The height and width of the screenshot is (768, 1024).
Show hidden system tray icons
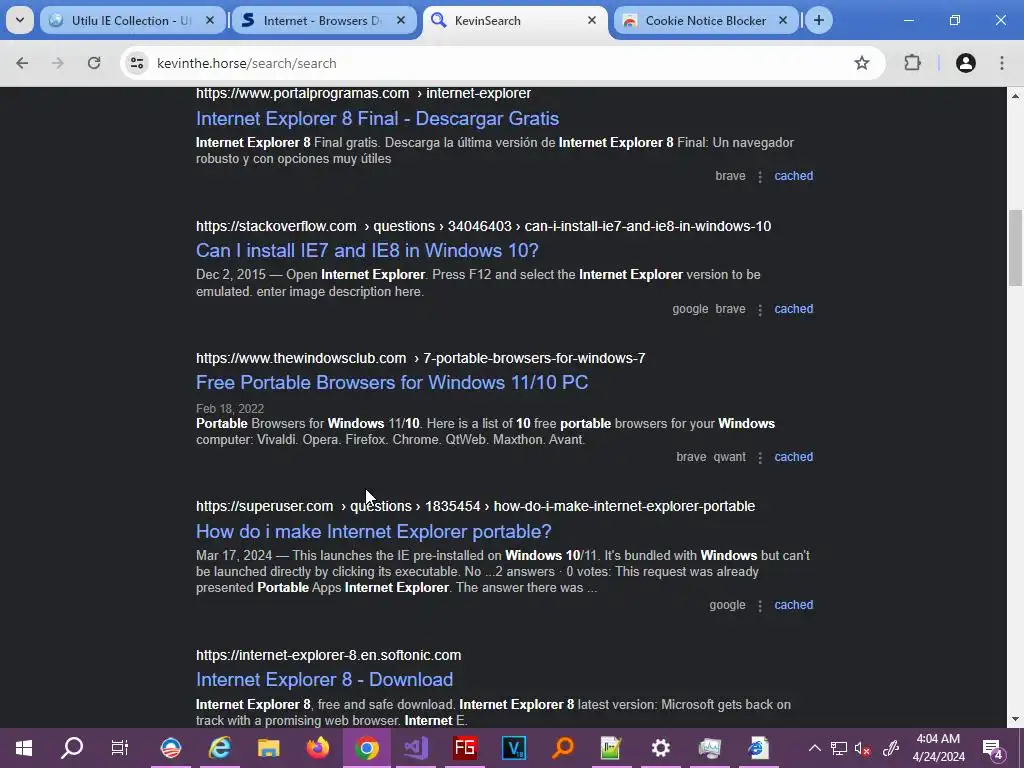[x=814, y=748]
